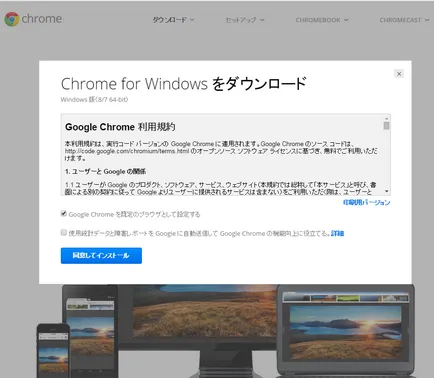
Task: Expand the セットアップ dropdown arrow
Action: [262, 20]
